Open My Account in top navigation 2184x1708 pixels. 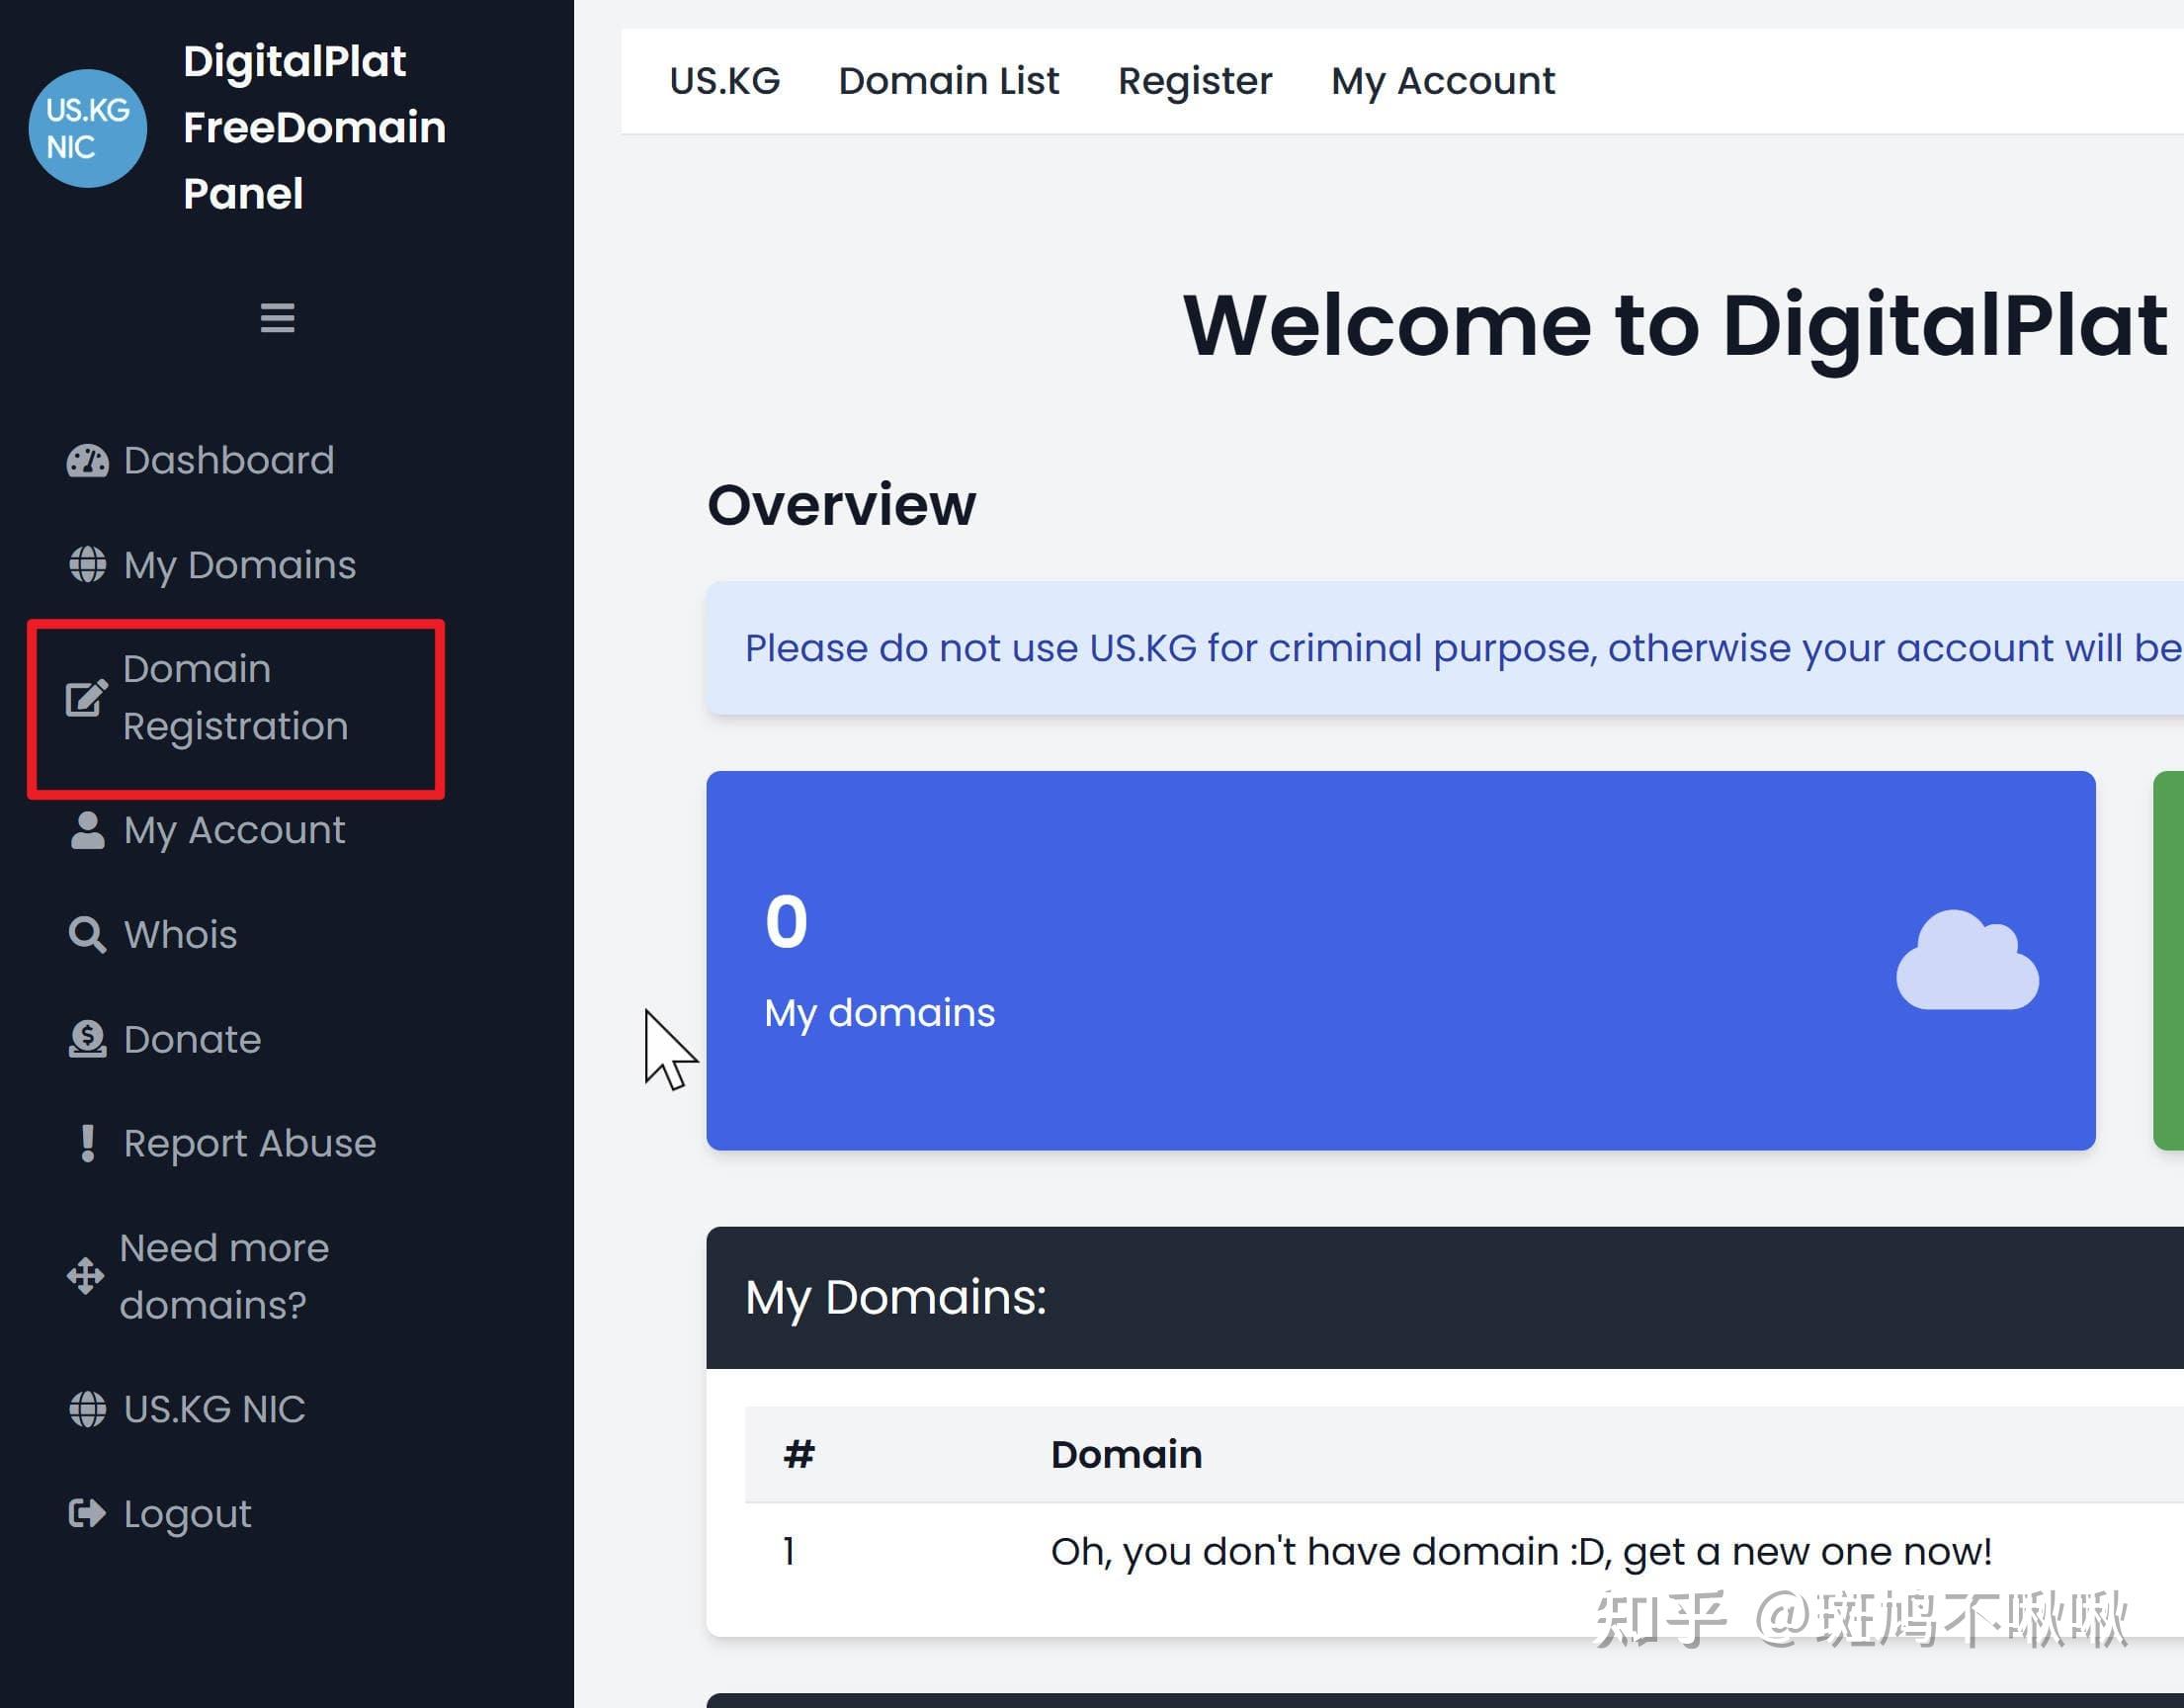[1443, 81]
